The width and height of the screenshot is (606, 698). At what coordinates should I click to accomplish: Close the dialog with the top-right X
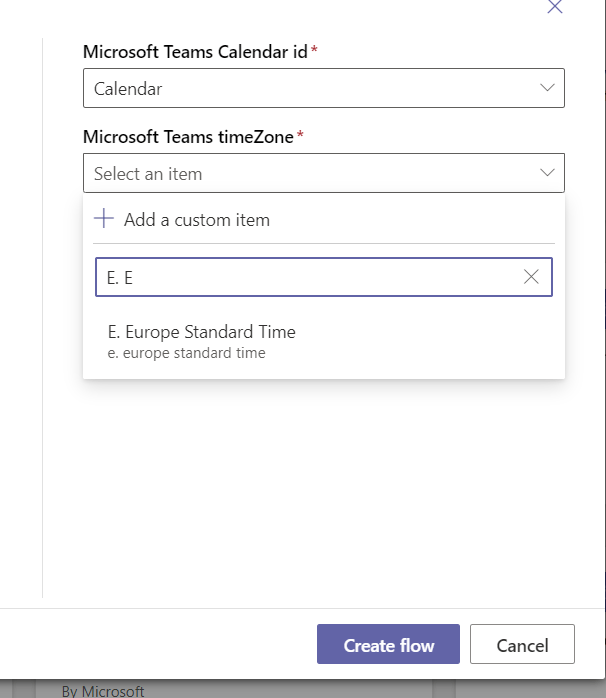click(555, 7)
